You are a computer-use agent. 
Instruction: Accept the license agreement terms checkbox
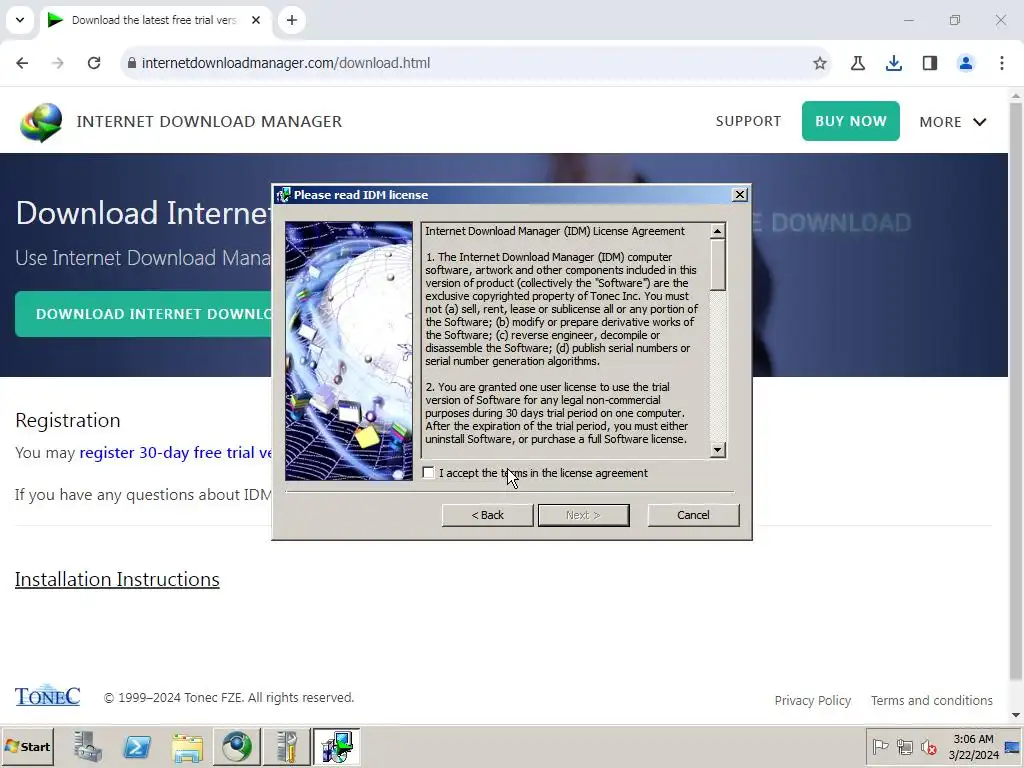click(x=428, y=473)
